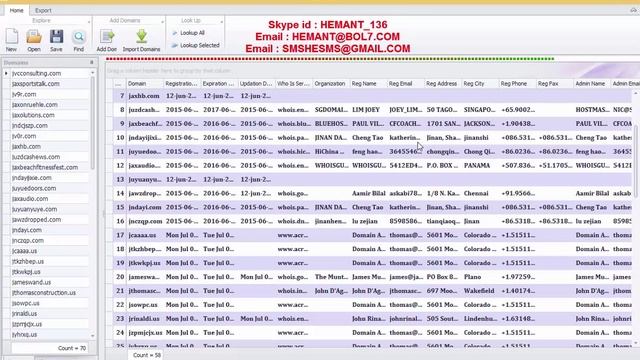Select row 7 domain jaxhb.com

coord(144,96)
